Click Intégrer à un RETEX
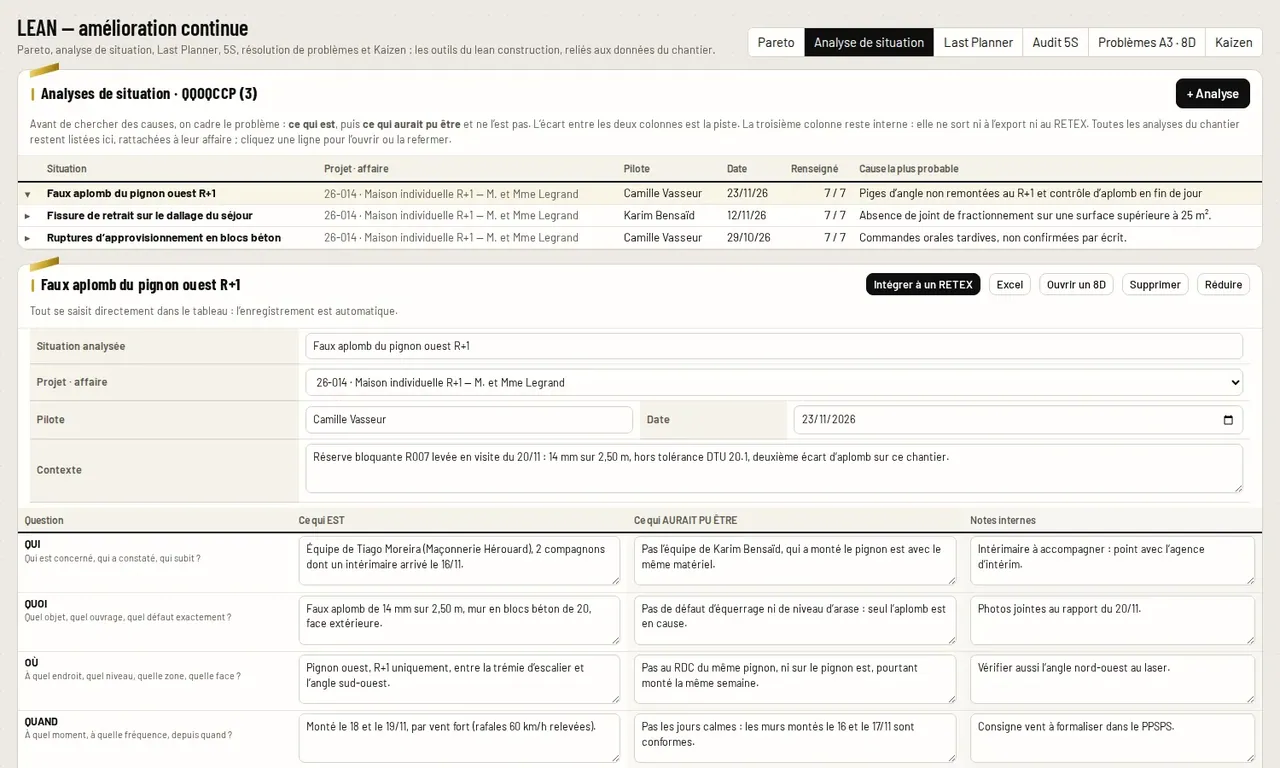Viewport: 1280px width, 768px height. pyautogui.click(x=923, y=284)
